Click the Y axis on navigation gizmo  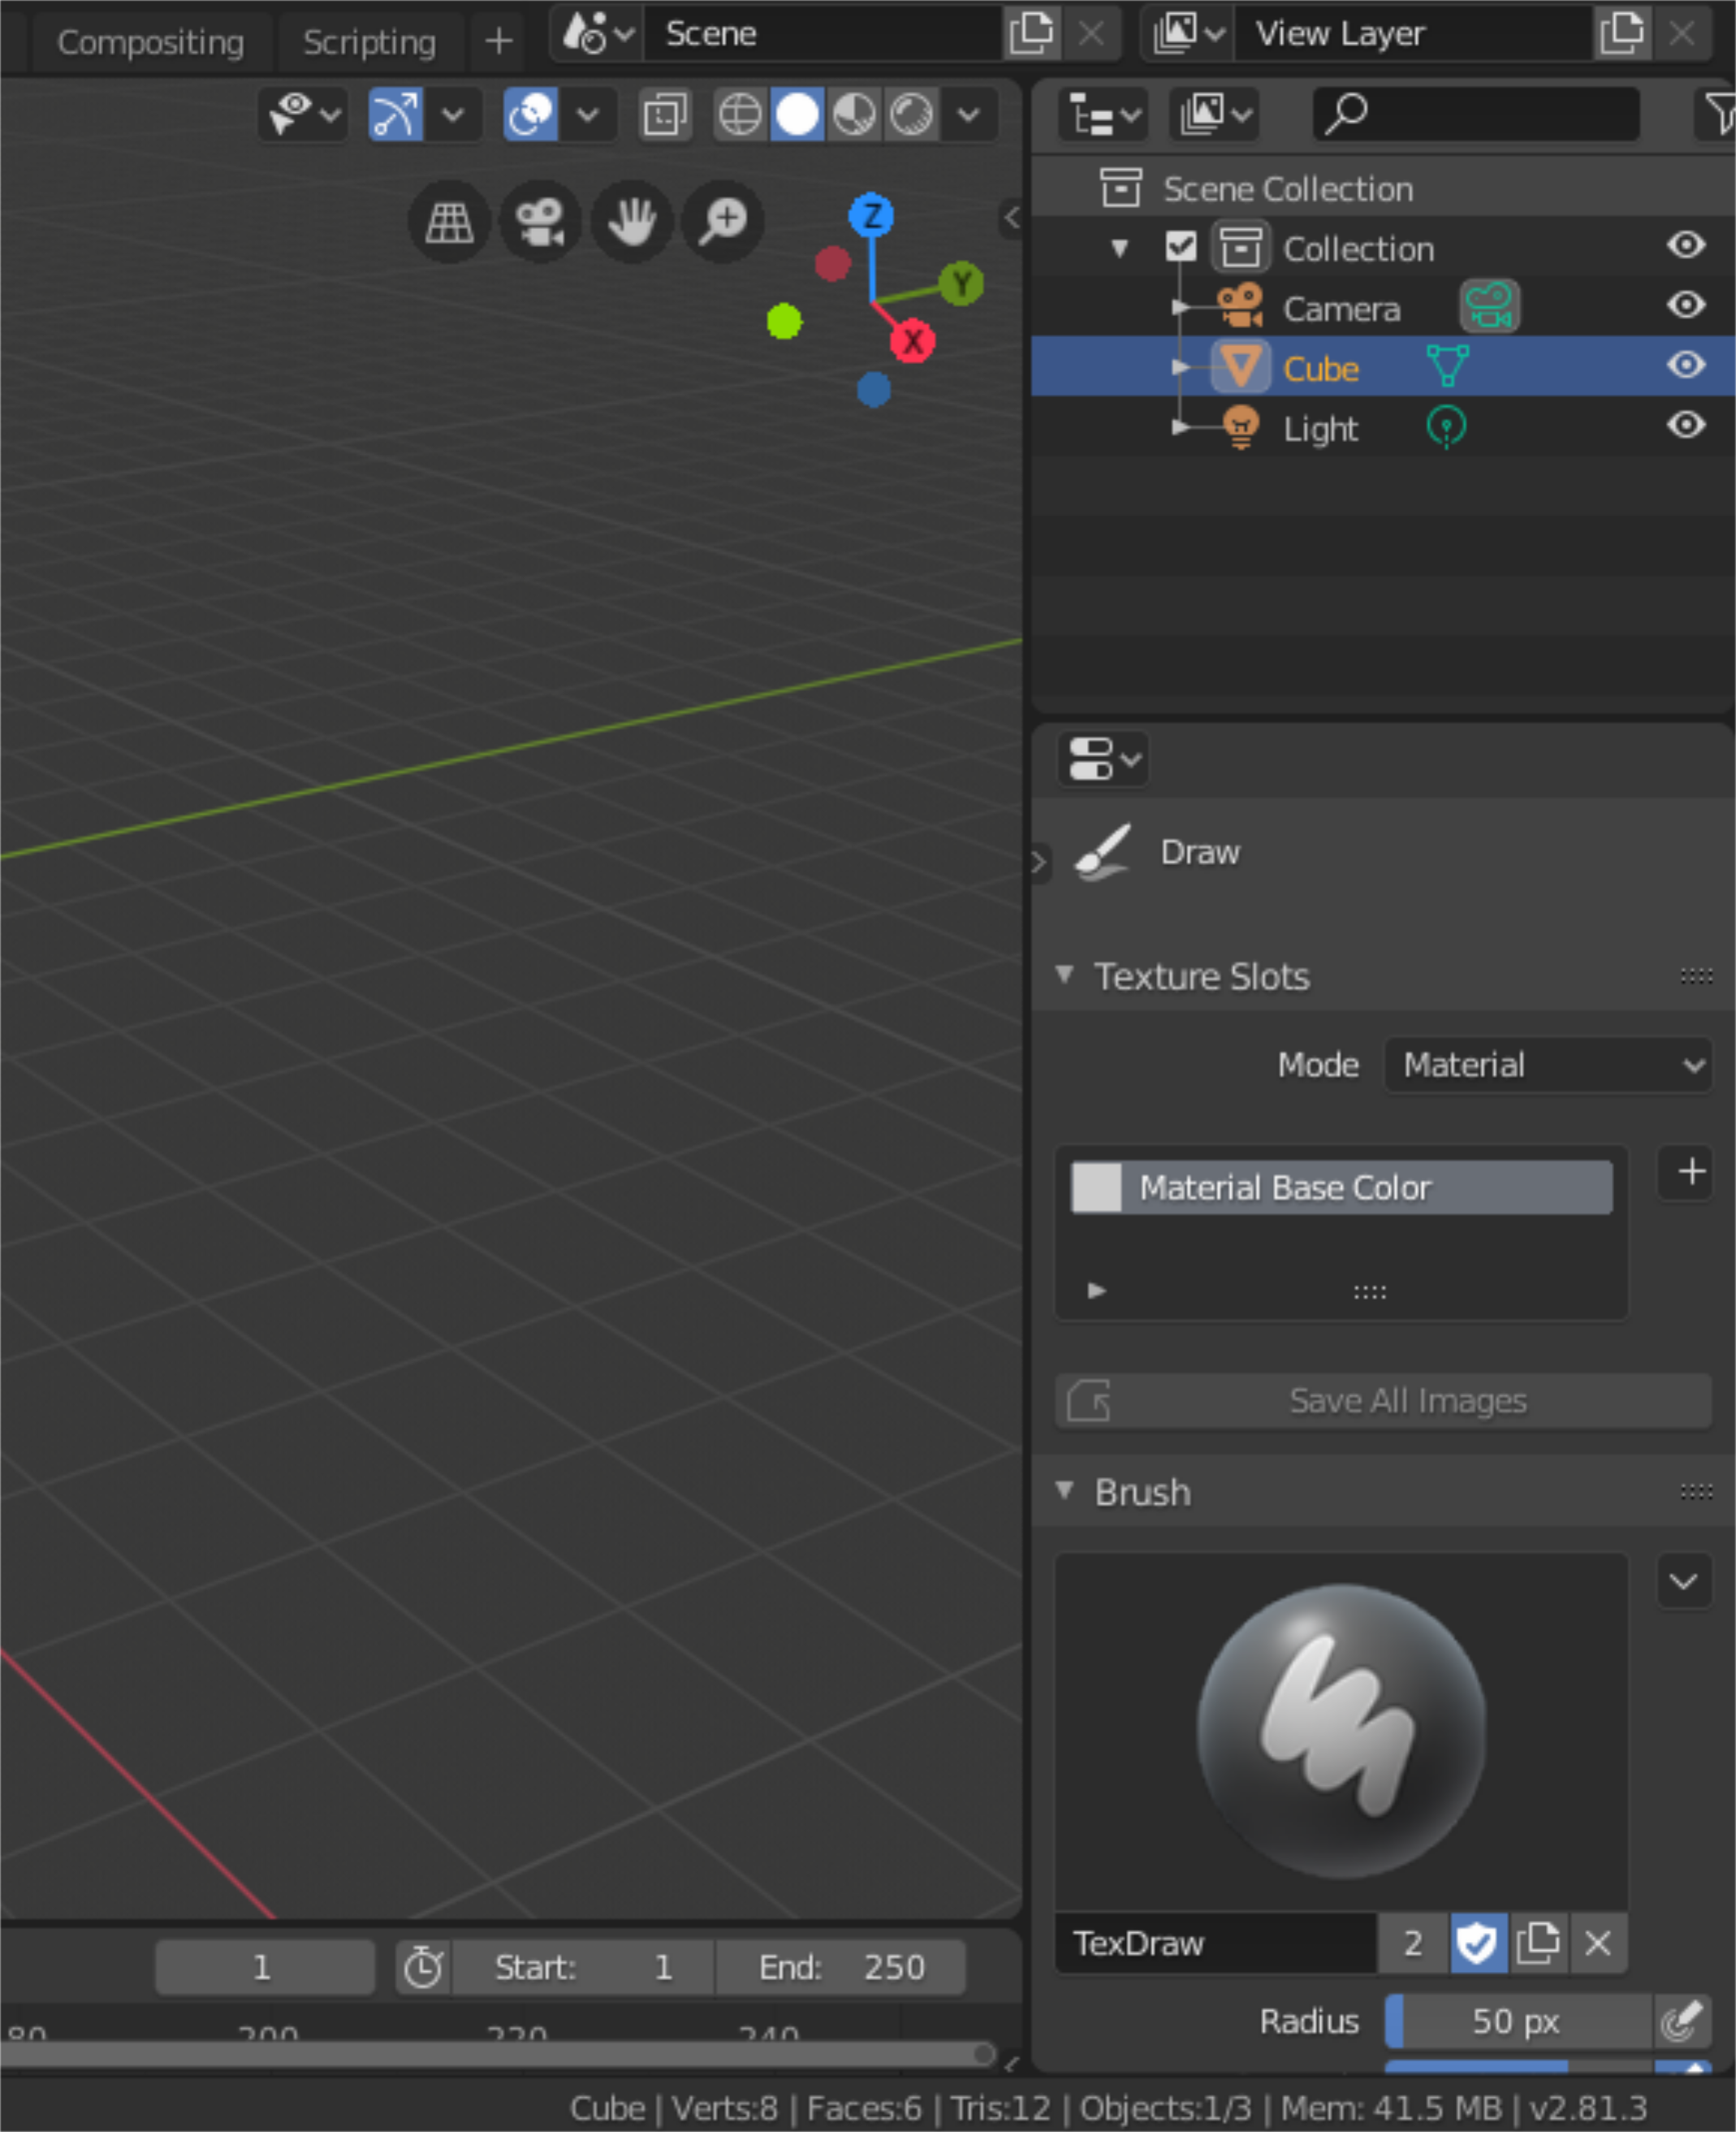[961, 284]
